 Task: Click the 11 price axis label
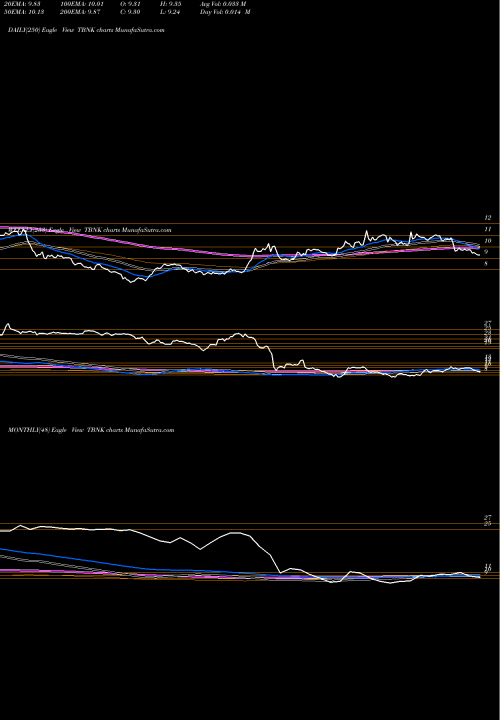[487, 229]
